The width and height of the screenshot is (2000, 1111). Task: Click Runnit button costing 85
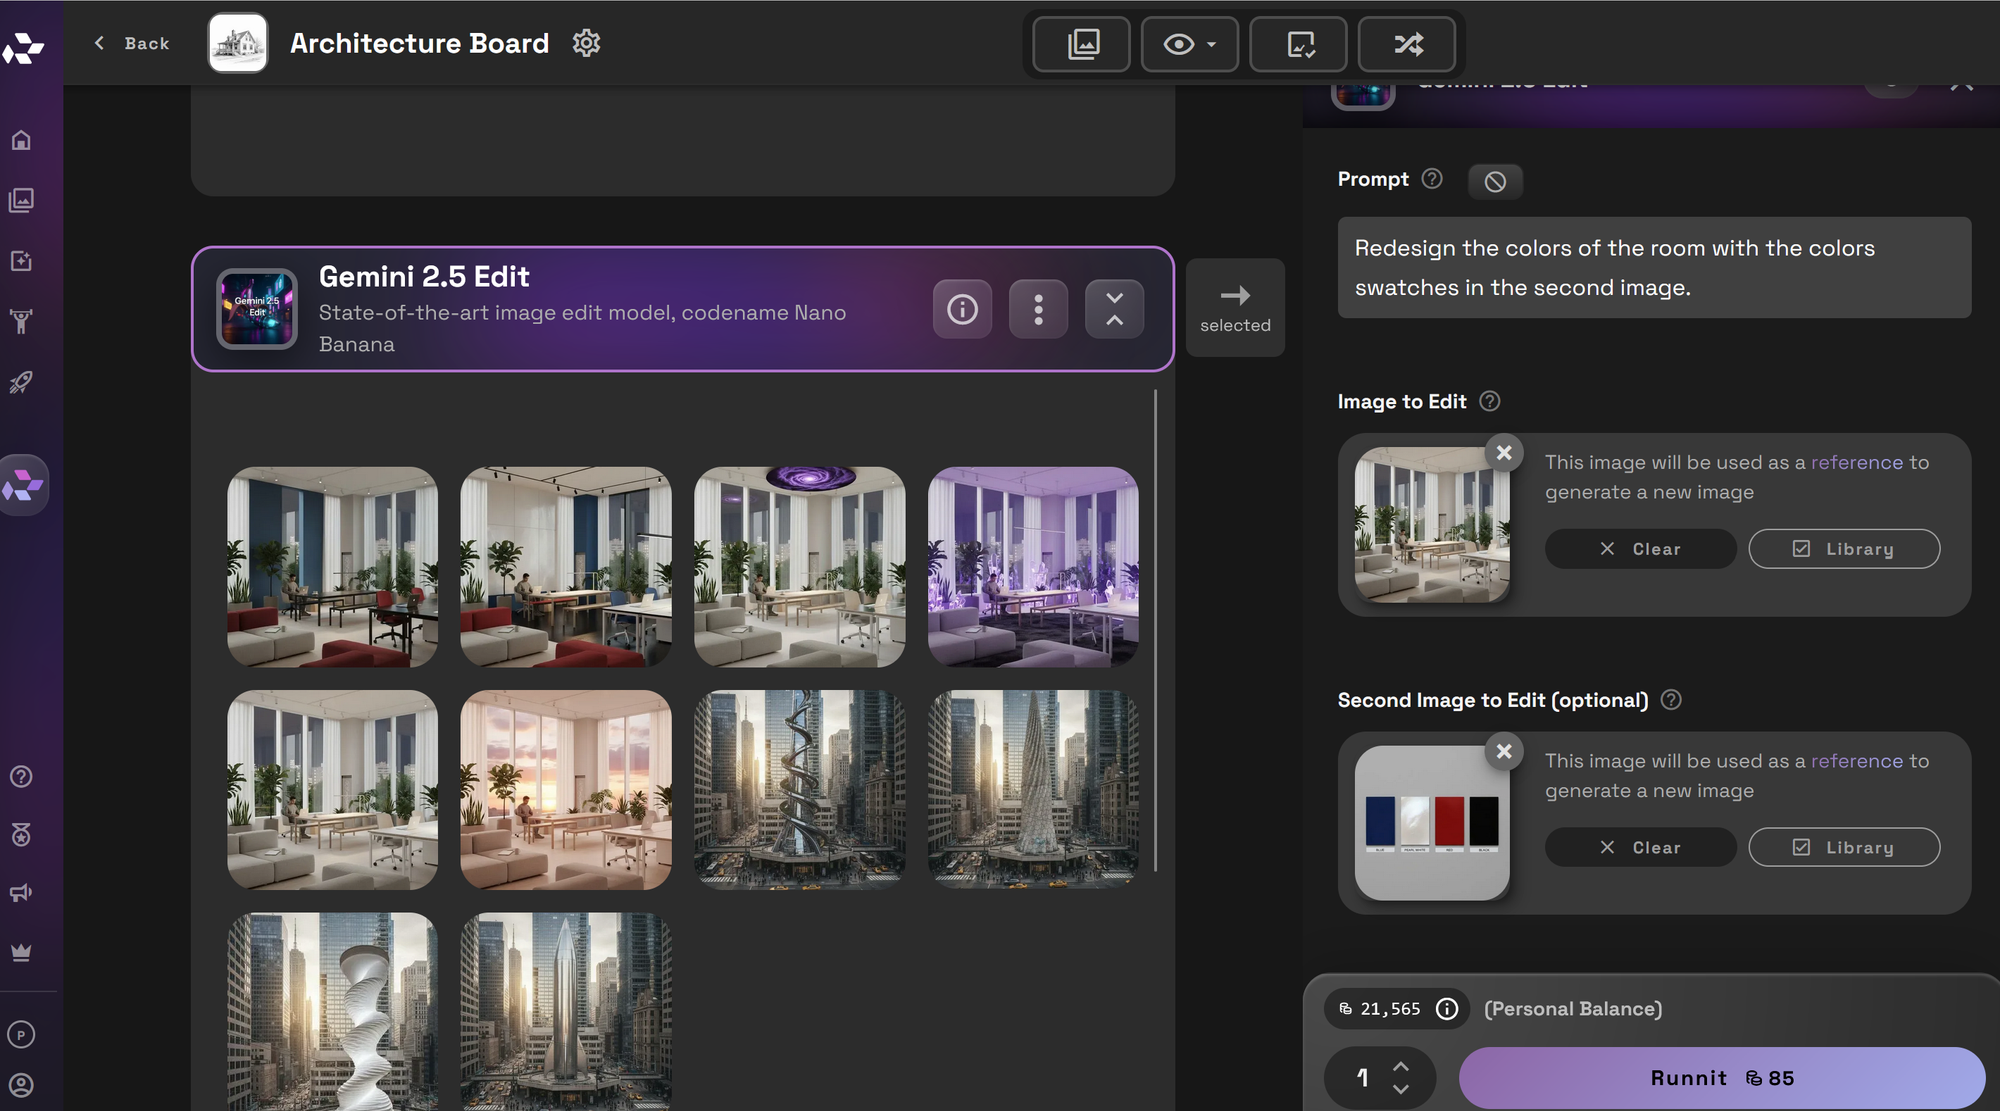(x=1722, y=1078)
